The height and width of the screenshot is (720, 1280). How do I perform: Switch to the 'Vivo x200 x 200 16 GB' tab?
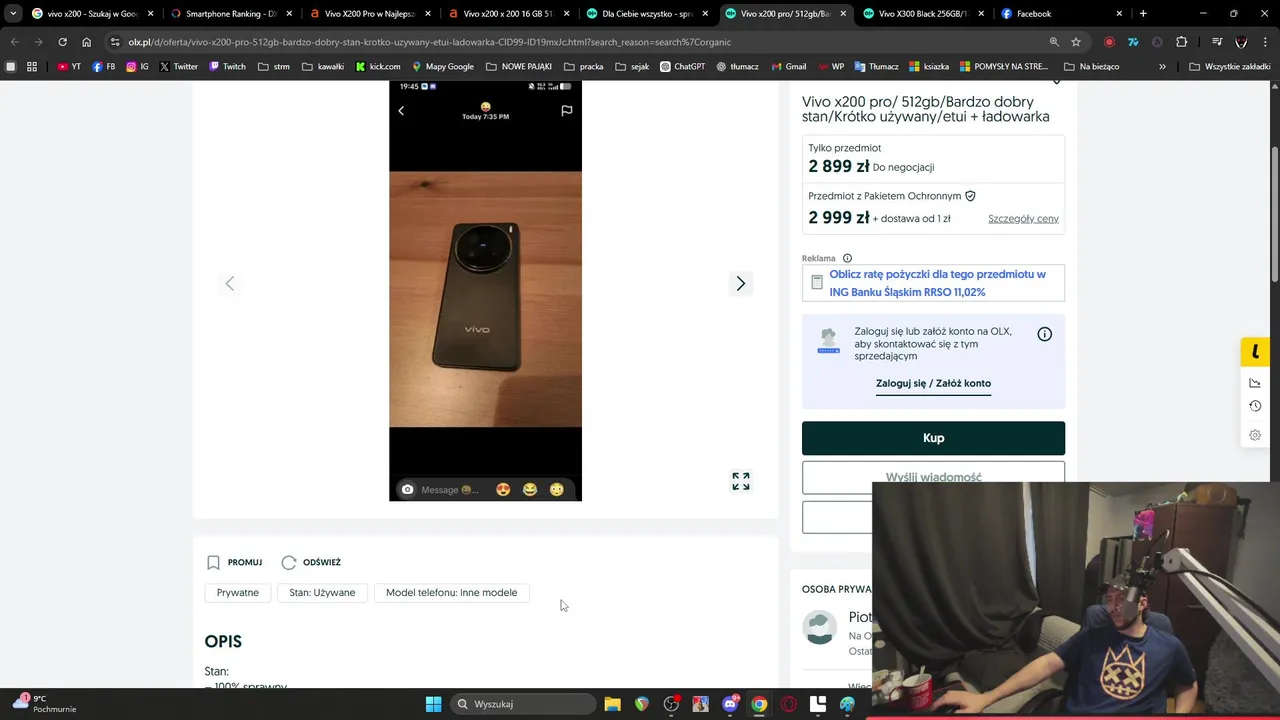tap(507, 14)
